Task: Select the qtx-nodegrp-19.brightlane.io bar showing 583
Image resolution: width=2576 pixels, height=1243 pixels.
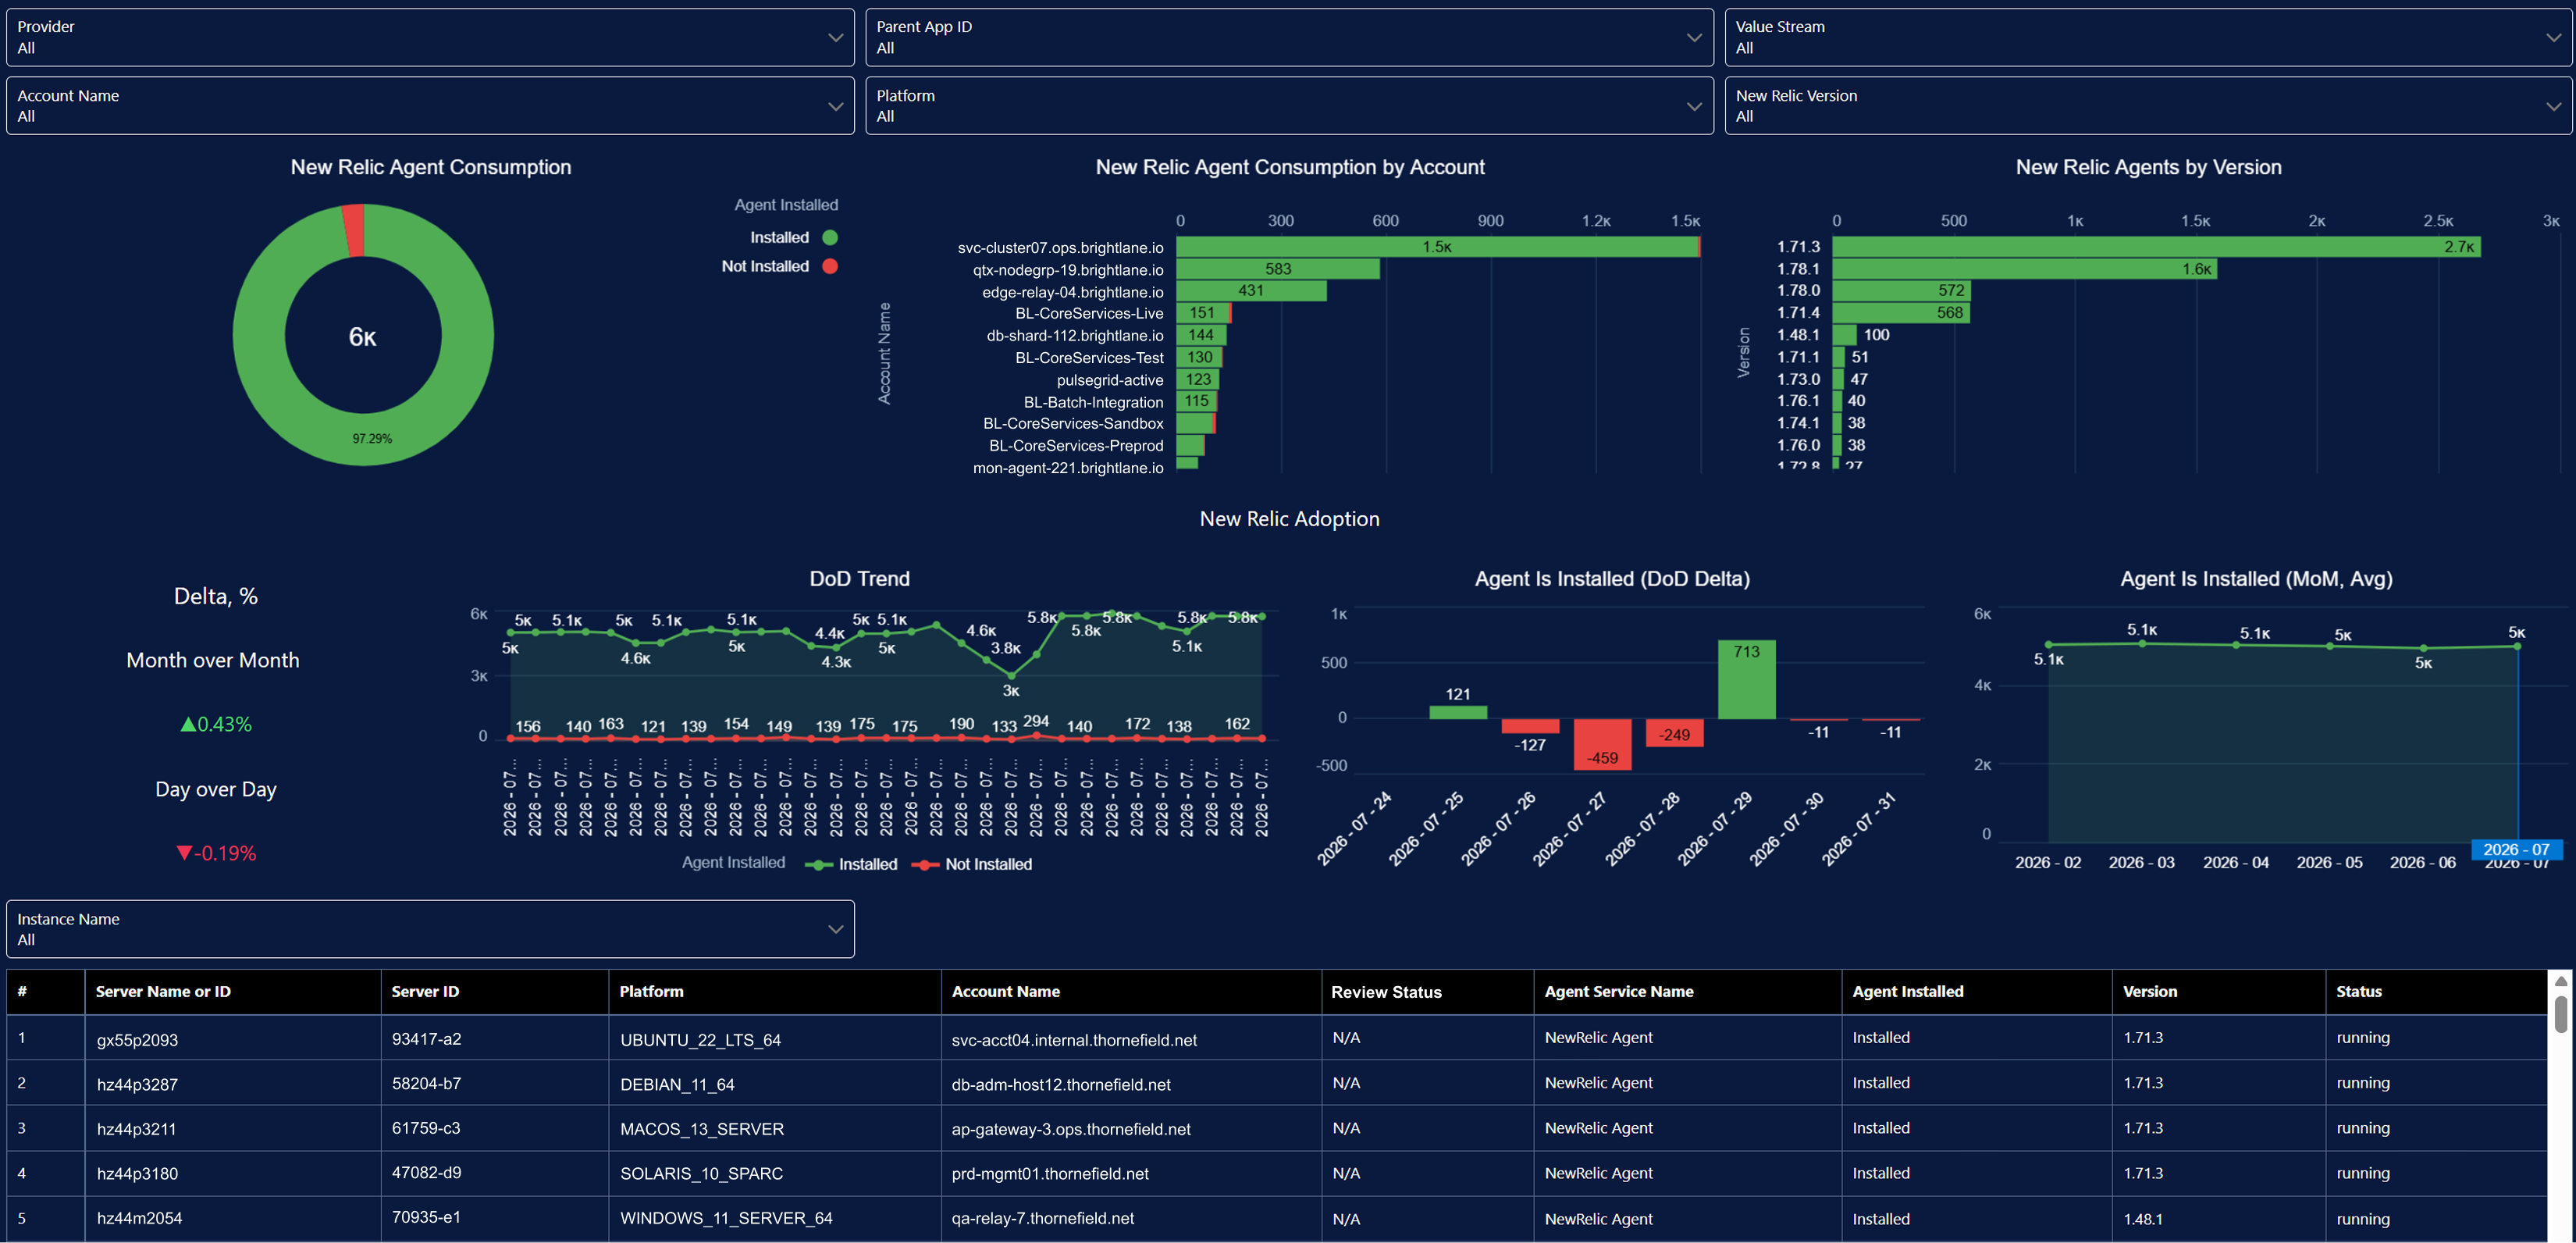Action: click(1277, 269)
